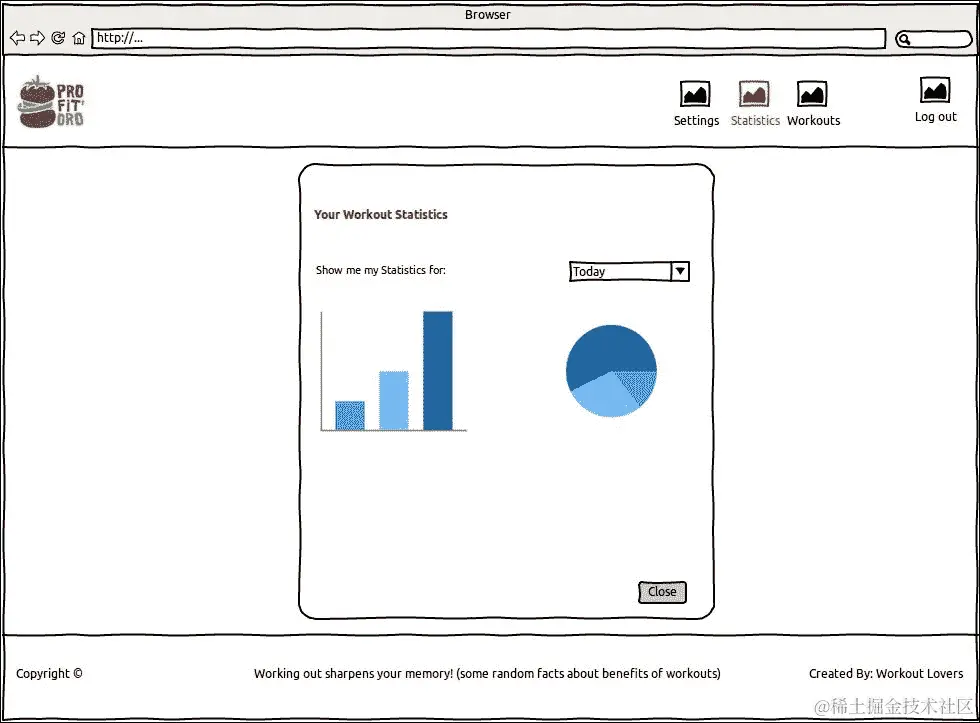This screenshot has width=980, height=723.
Task: Click the Log out image icon
Action: [935, 90]
